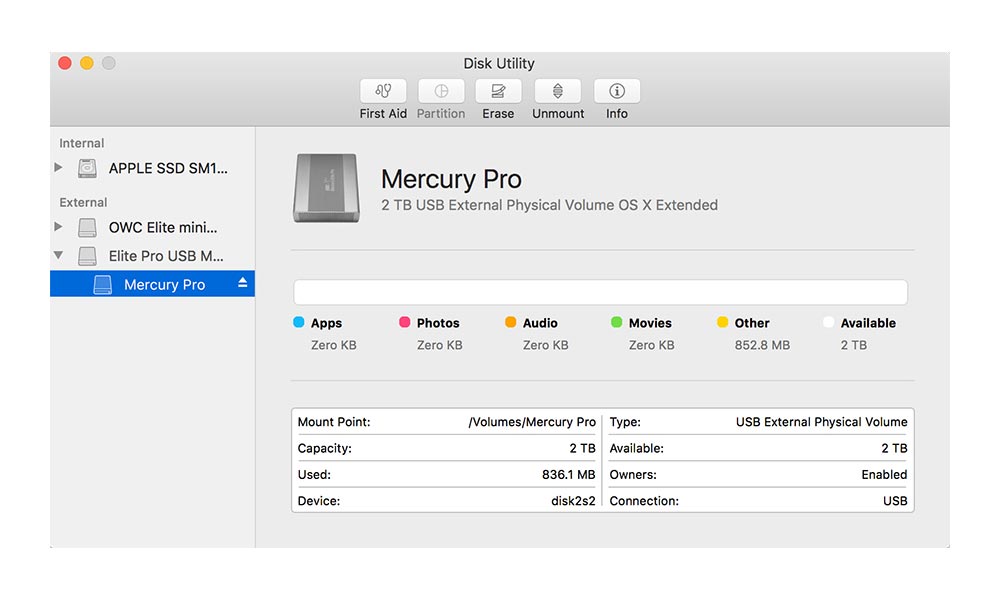Viewport: 1000px width, 600px height.
Task: Click the Erase toolbar icon
Action: 498,91
